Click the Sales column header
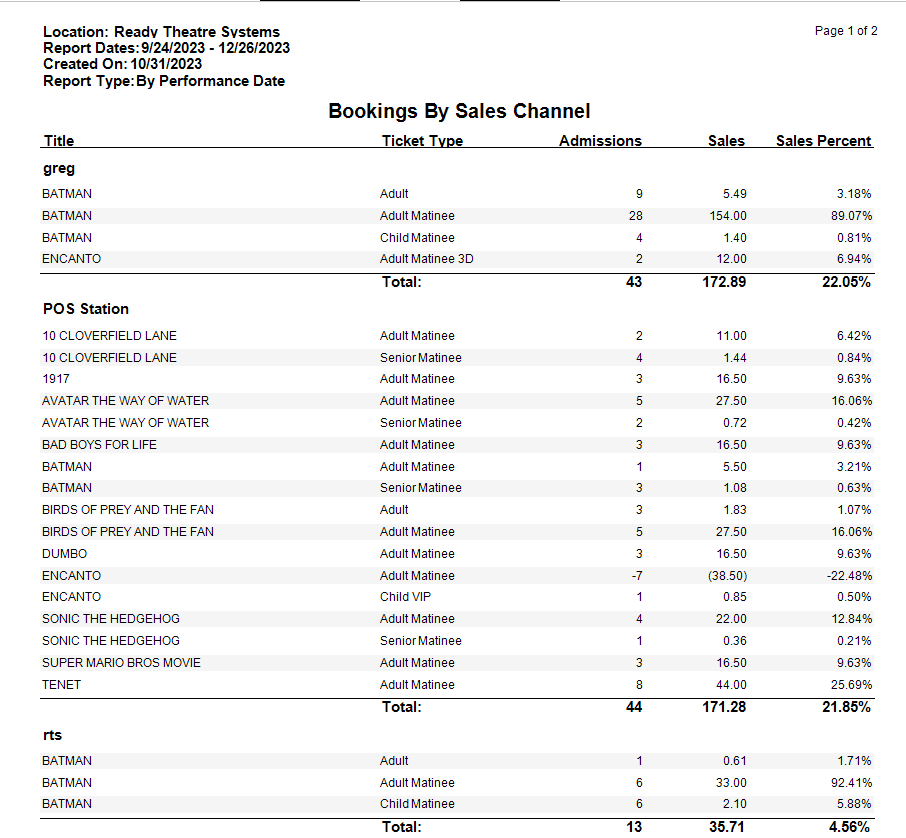The height and width of the screenshot is (838, 906). point(726,141)
